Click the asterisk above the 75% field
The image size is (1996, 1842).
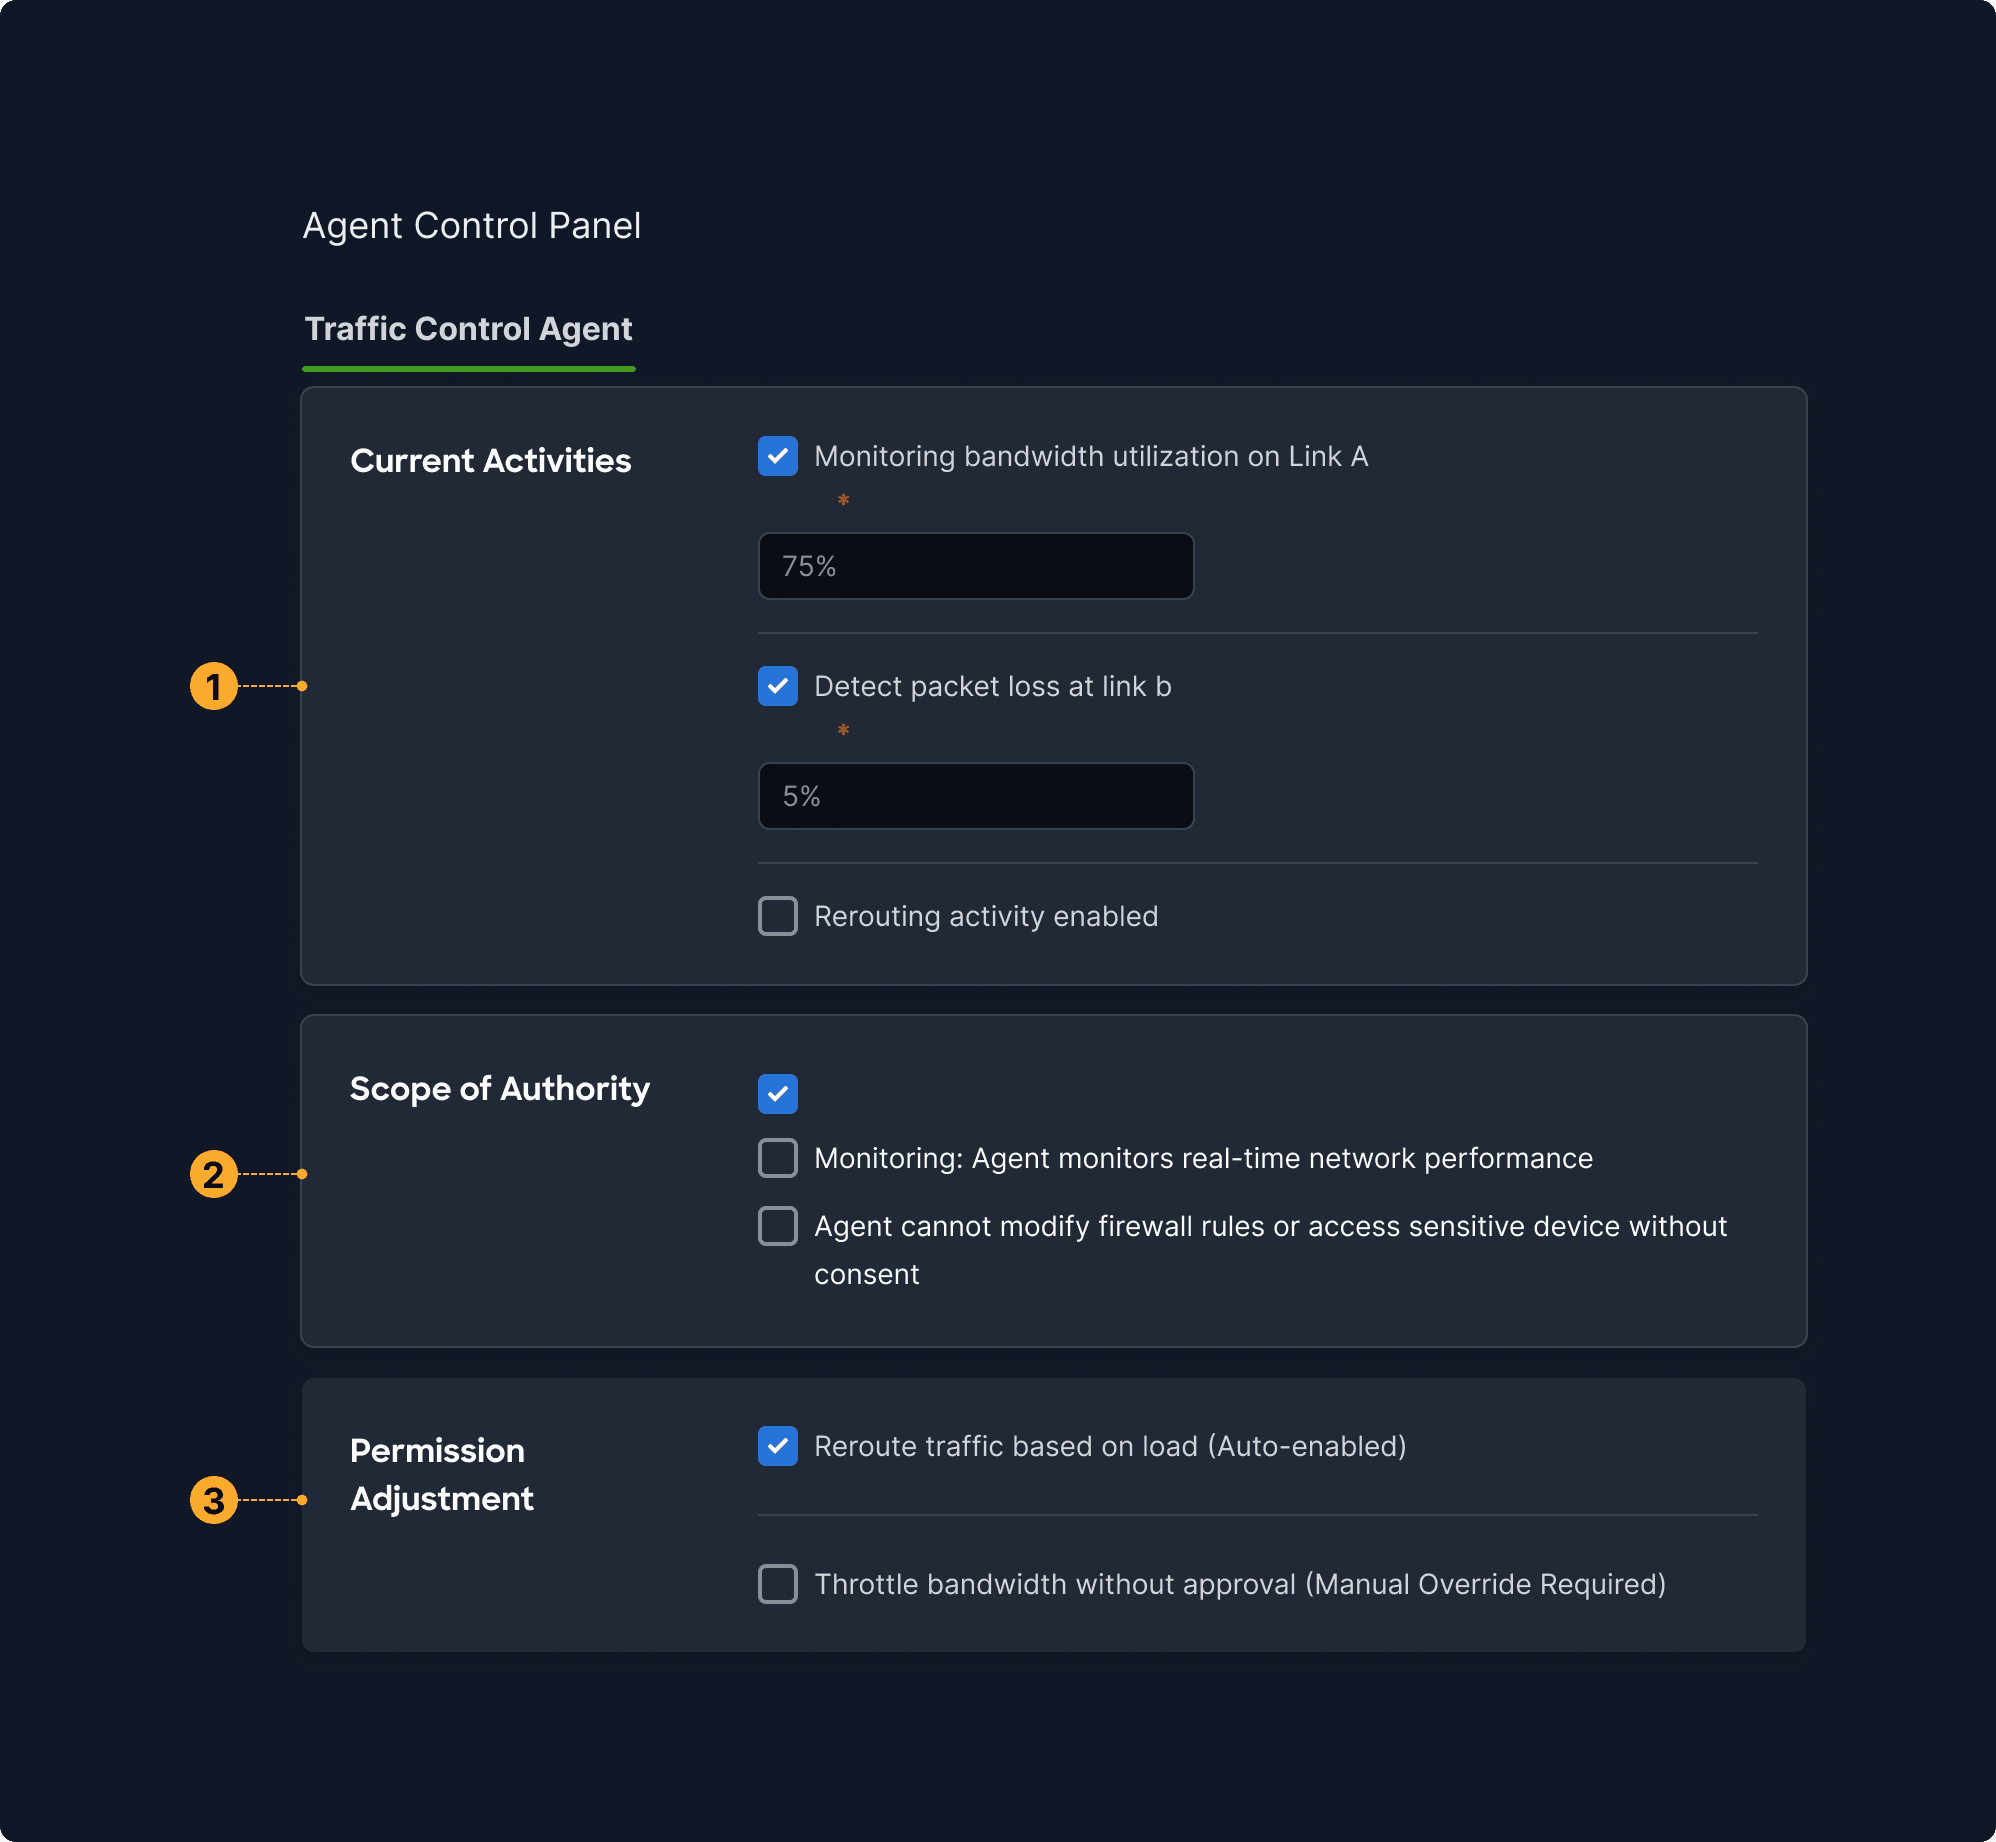pyautogui.click(x=843, y=499)
